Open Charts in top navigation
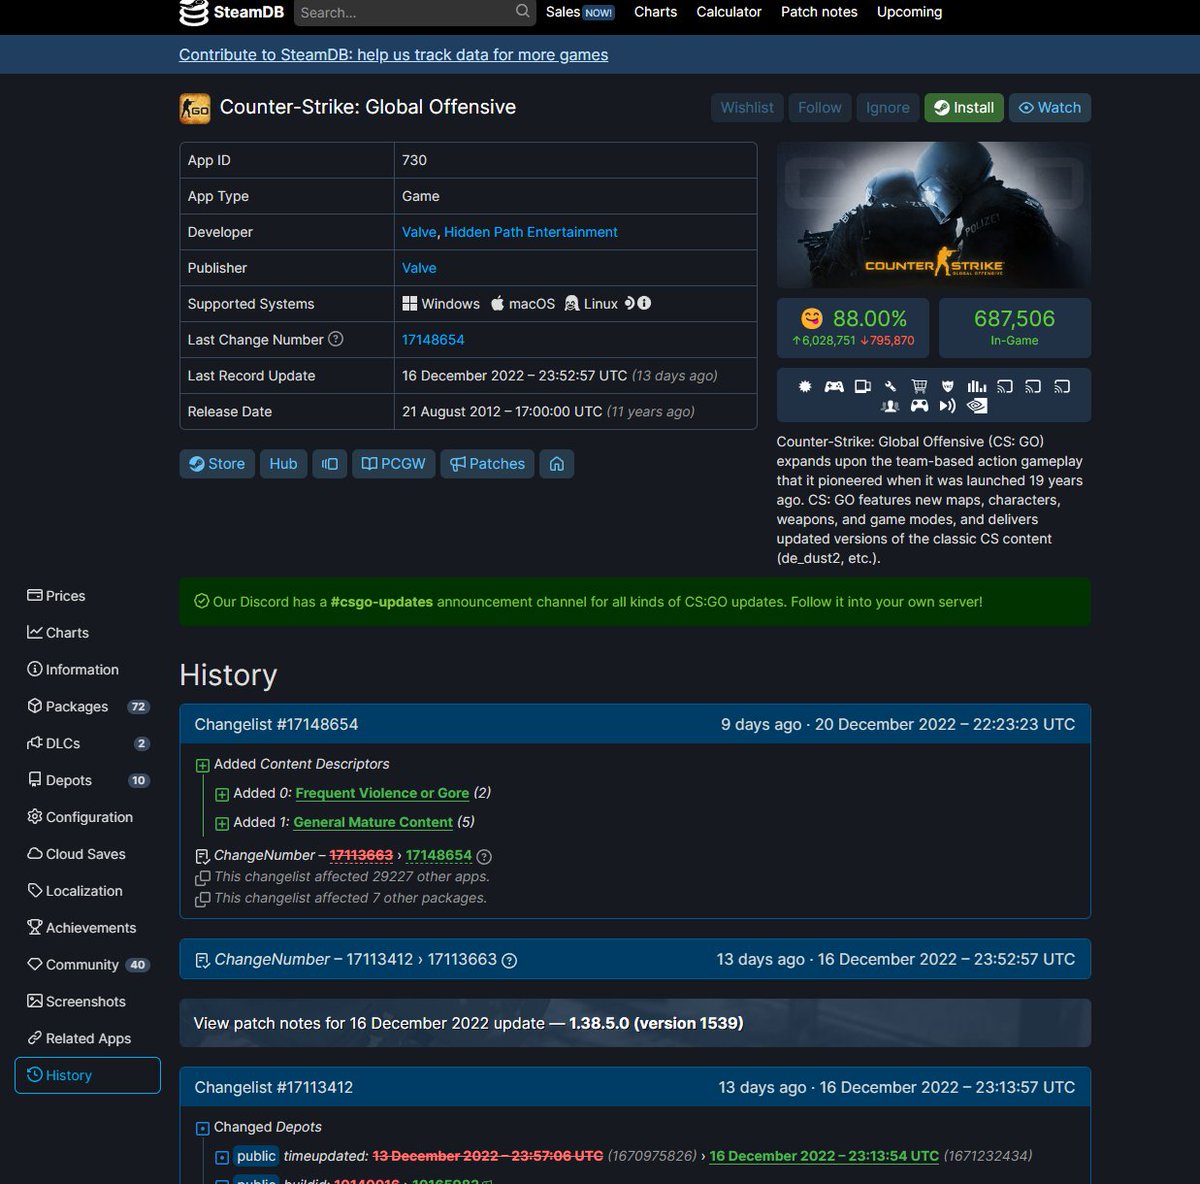This screenshot has height=1184, width=1200. coord(655,12)
